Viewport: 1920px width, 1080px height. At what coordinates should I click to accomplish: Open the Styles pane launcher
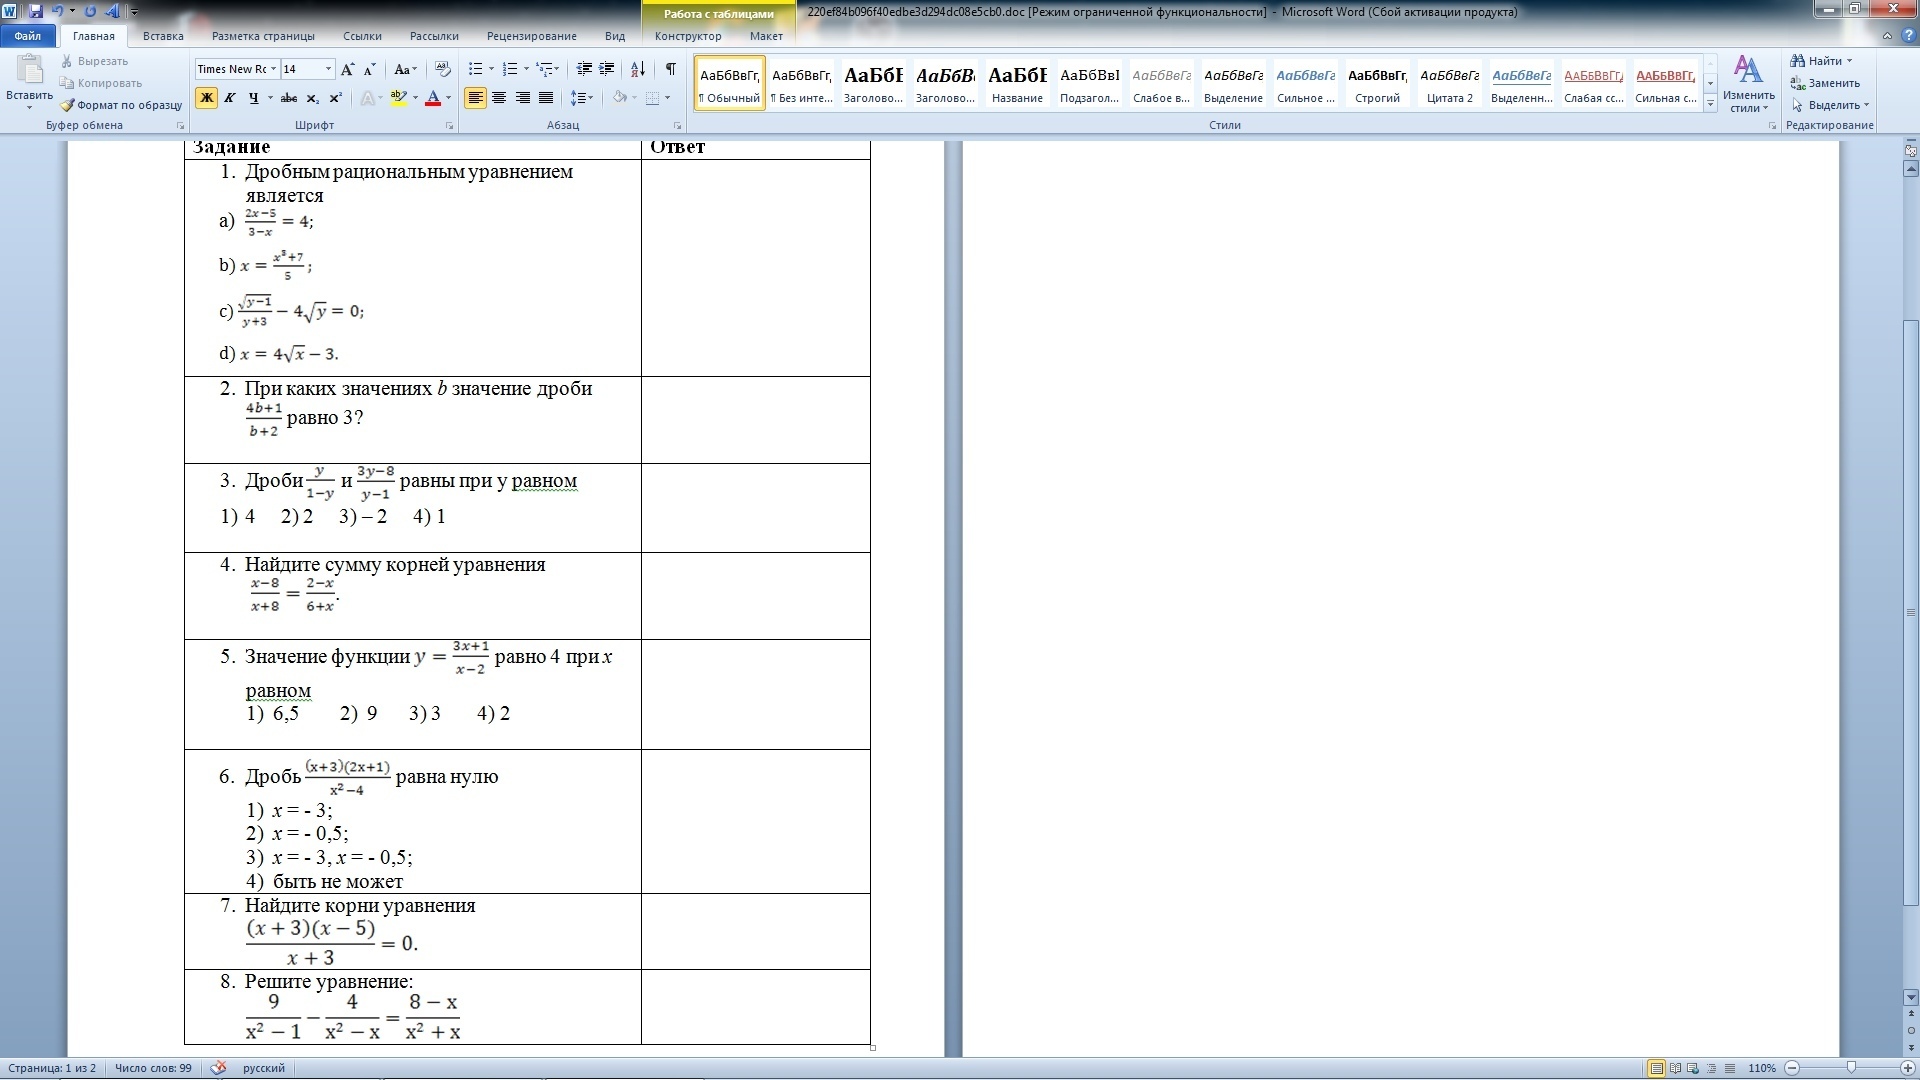pos(1772,126)
